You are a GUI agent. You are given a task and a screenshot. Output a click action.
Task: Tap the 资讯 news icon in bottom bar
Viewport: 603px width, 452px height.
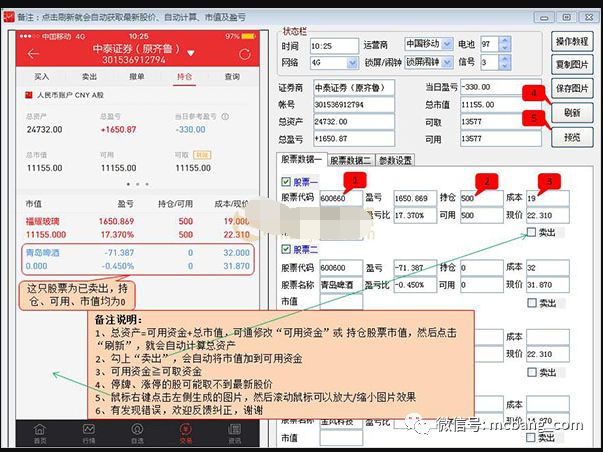click(x=234, y=433)
